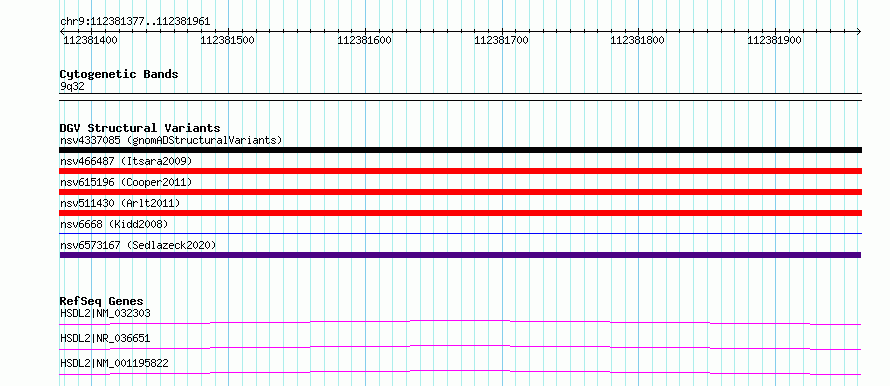Click the DGV Structural Variants track heading
The height and width of the screenshot is (386, 890).
pyautogui.click(x=140, y=128)
